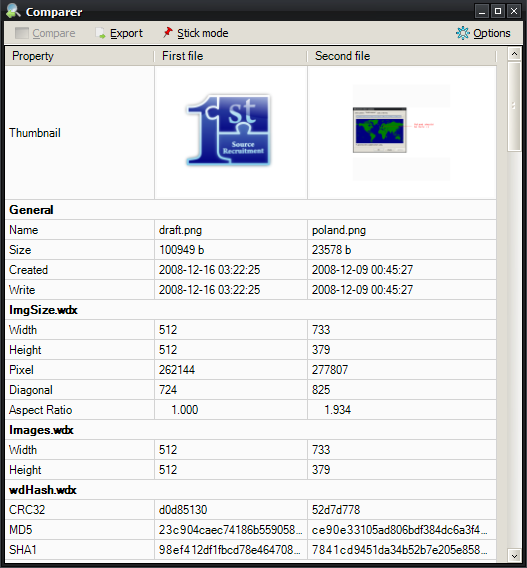Toggle Stick mode with the pin icon
Image resolution: width=527 pixels, height=568 pixels.
[167, 33]
